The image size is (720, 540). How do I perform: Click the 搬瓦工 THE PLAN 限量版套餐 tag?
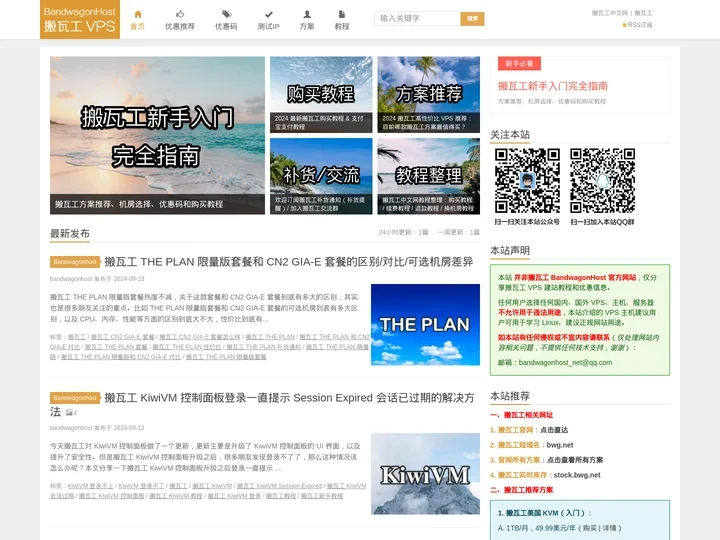click(226, 357)
